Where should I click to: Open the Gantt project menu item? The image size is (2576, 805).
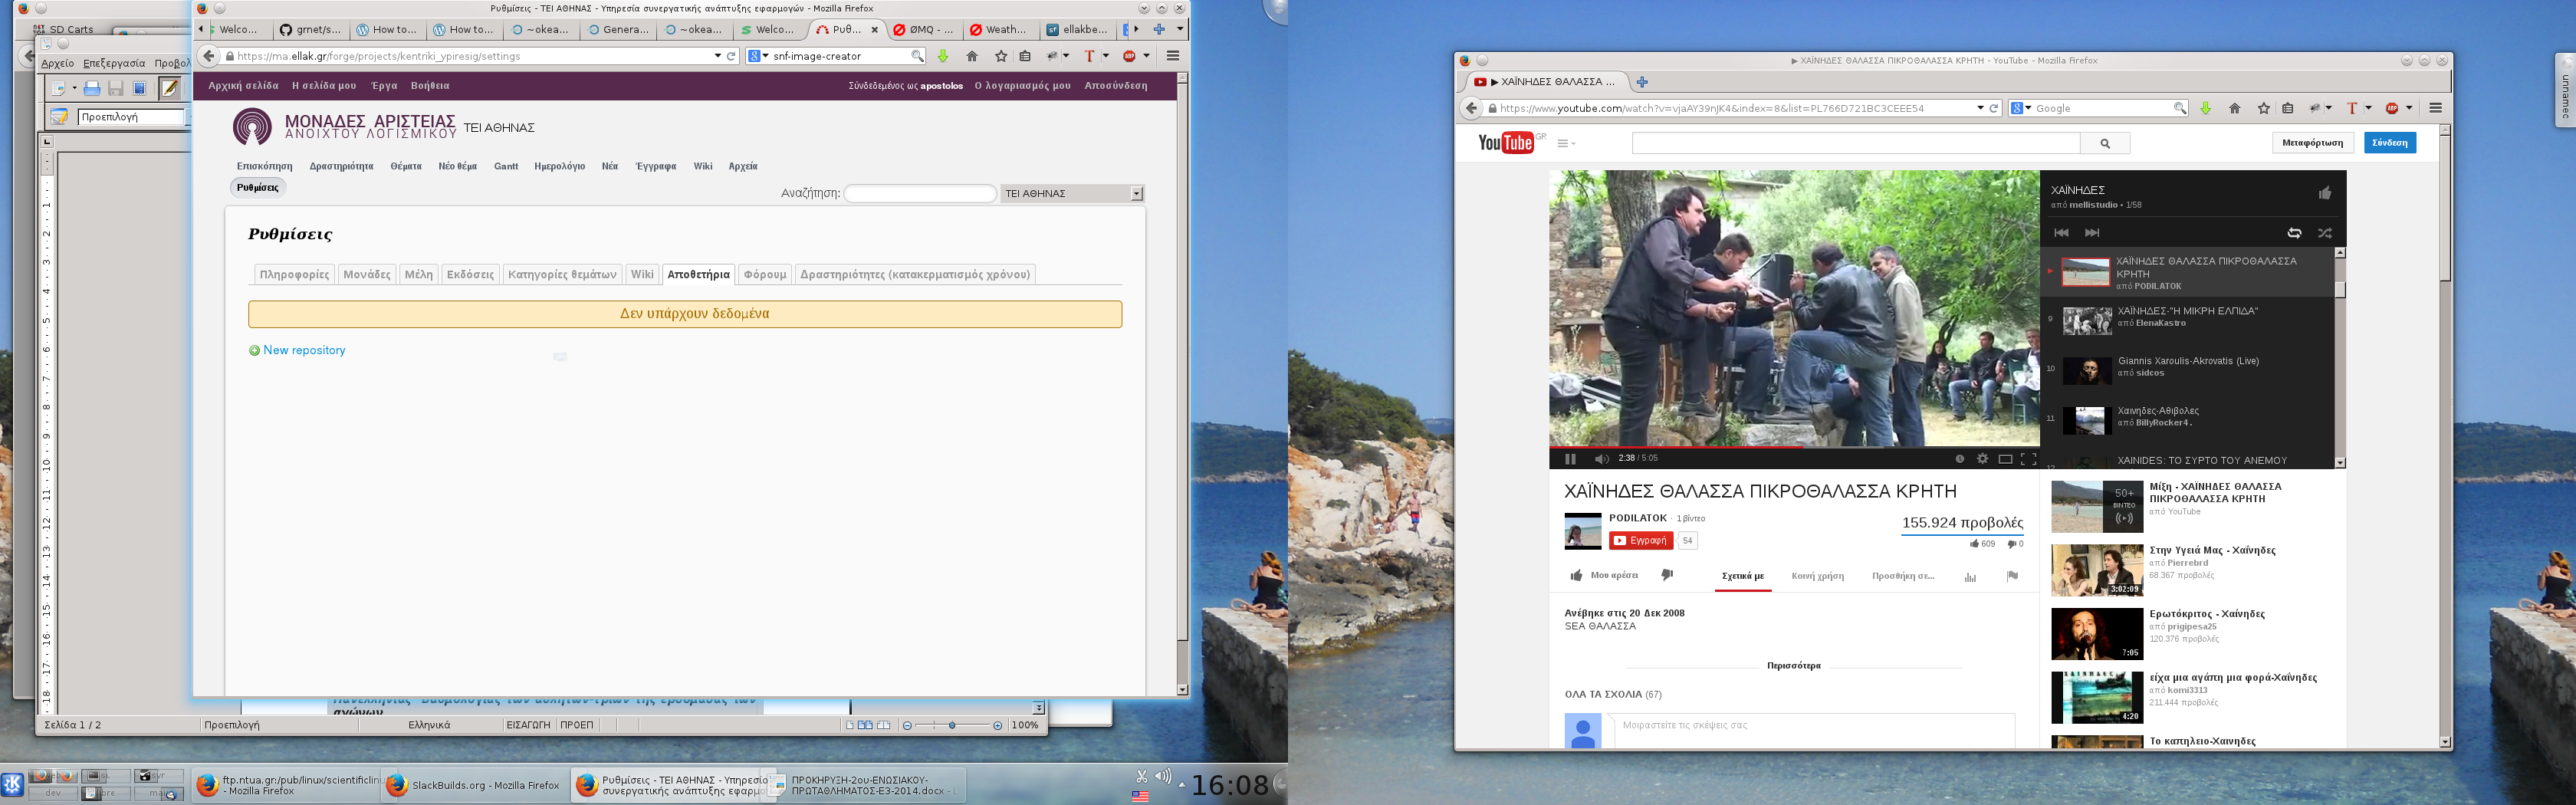tap(506, 167)
